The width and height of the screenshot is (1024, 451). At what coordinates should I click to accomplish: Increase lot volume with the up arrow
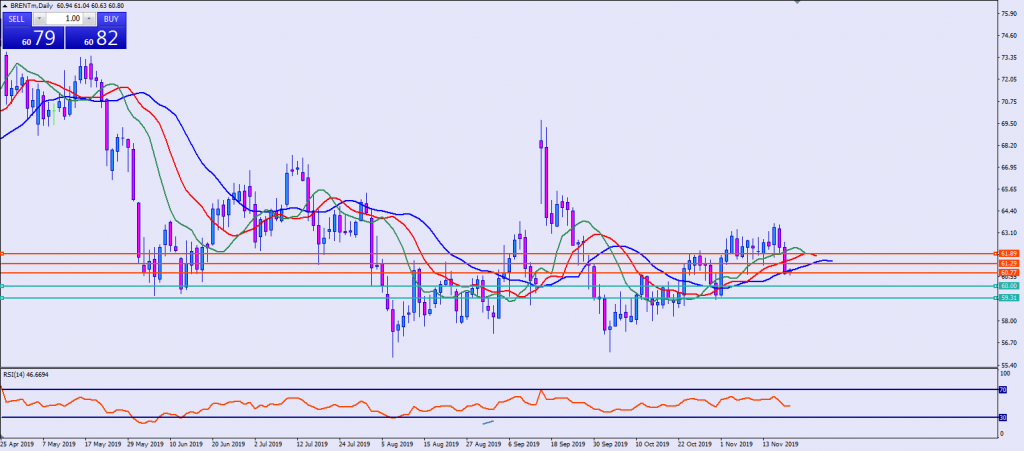91,18
